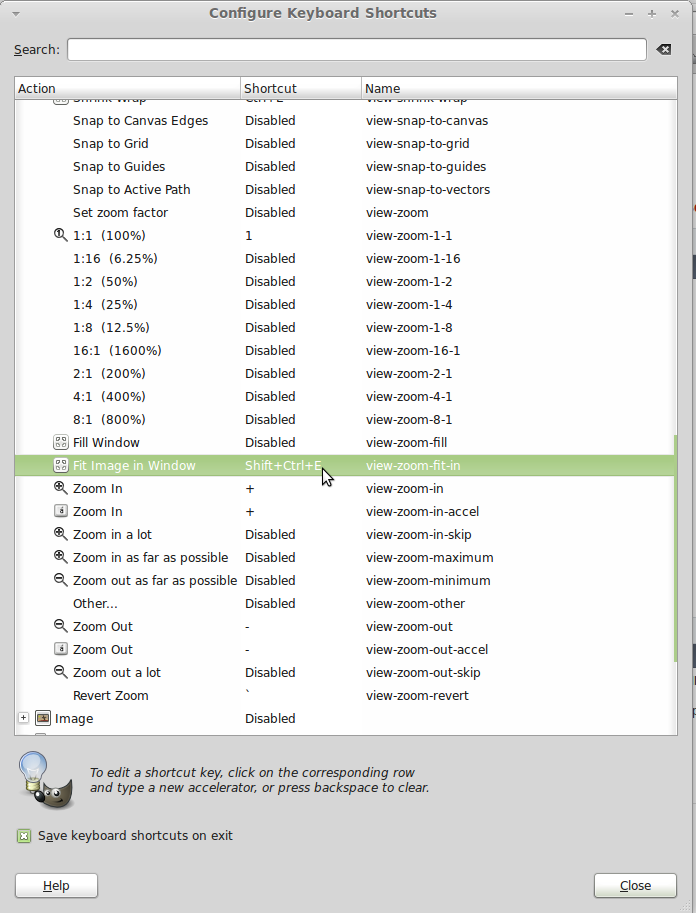Close the Configure Keyboard Shortcuts dialog
This screenshot has height=913, width=696.
(635, 886)
